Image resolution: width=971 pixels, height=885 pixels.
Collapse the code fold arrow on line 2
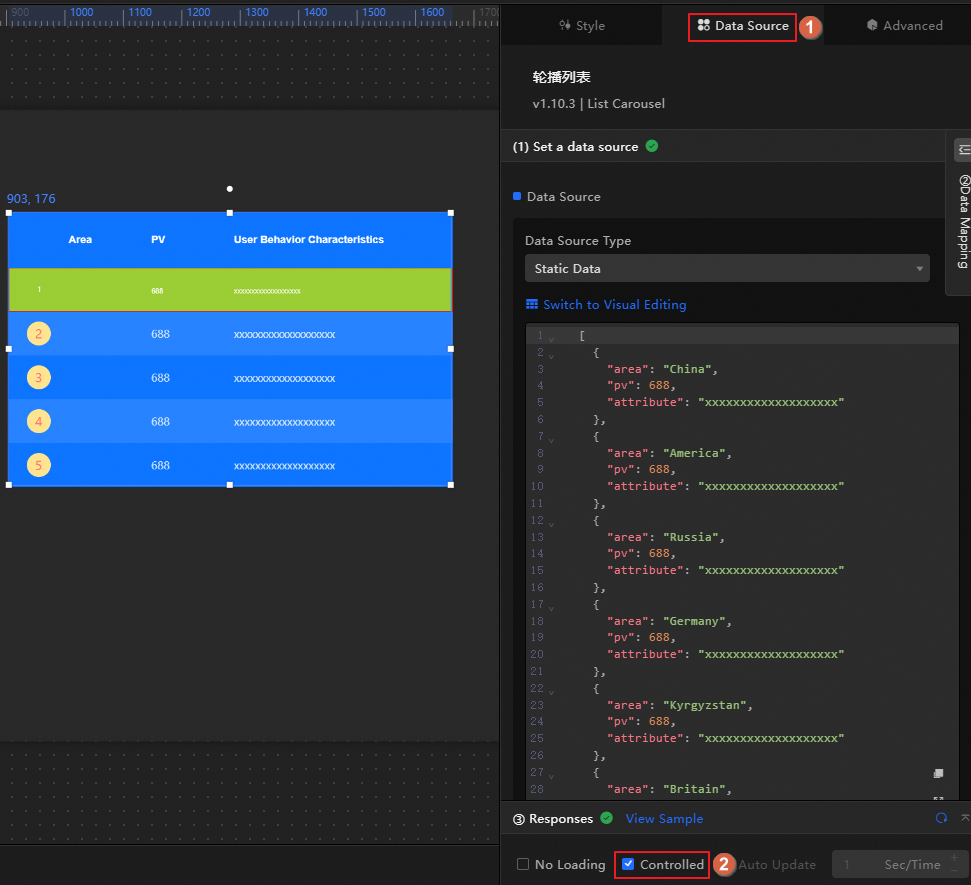pyautogui.click(x=551, y=355)
